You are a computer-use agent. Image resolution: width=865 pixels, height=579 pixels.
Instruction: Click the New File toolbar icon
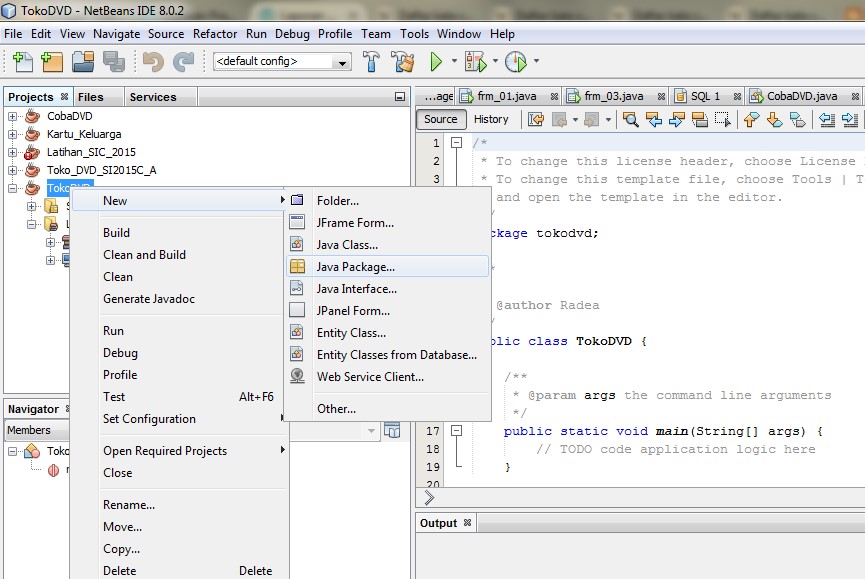click(22, 62)
